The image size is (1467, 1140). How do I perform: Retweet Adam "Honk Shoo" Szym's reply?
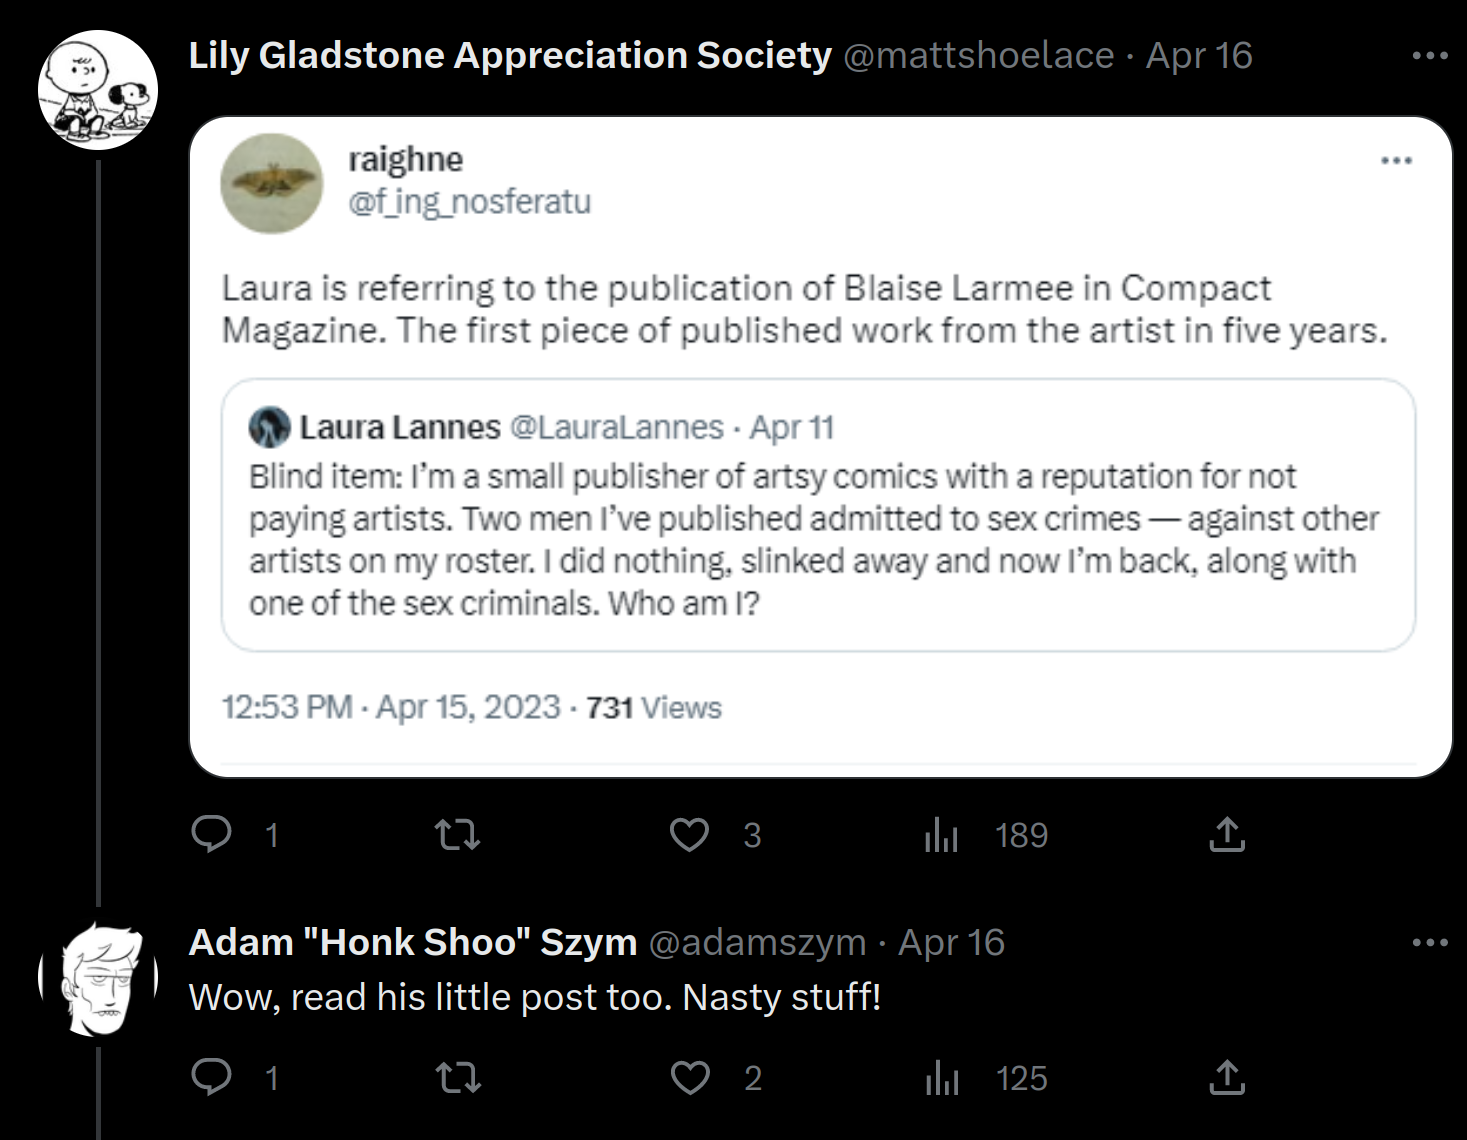(458, 1077)
